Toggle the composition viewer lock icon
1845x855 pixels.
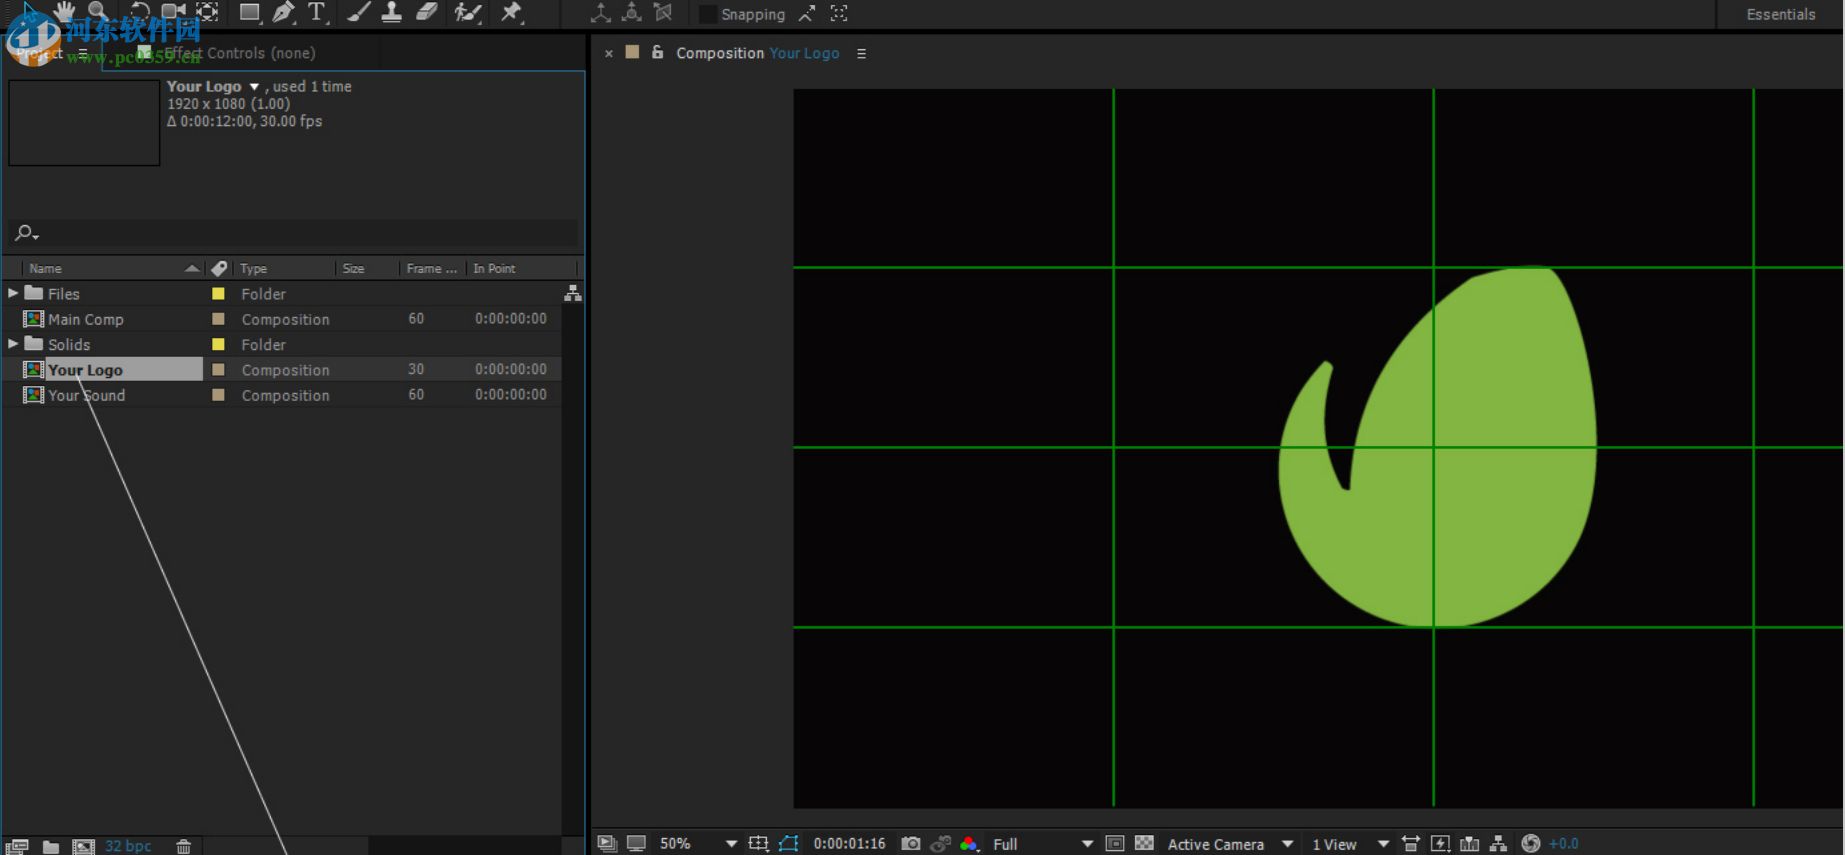(x=657, y=53)
